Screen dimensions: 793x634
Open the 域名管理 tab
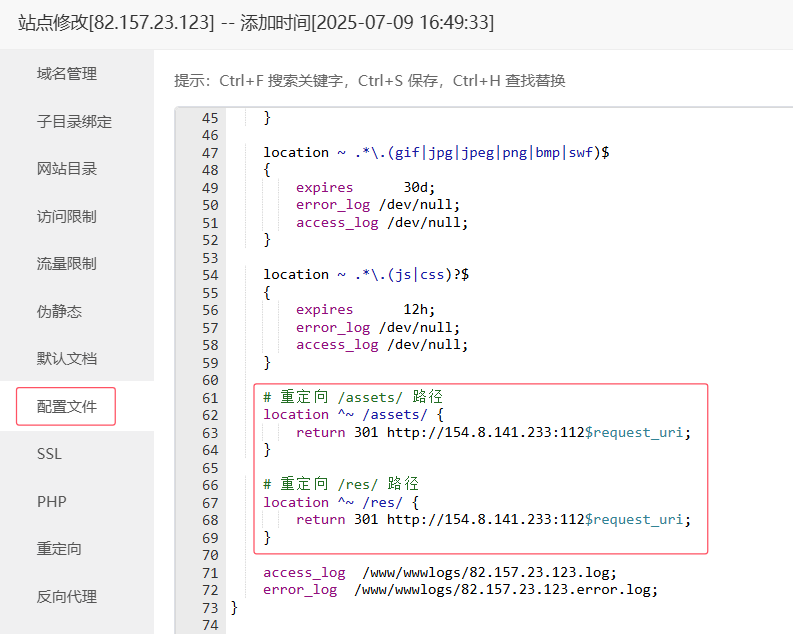click(x=67, y=74)
